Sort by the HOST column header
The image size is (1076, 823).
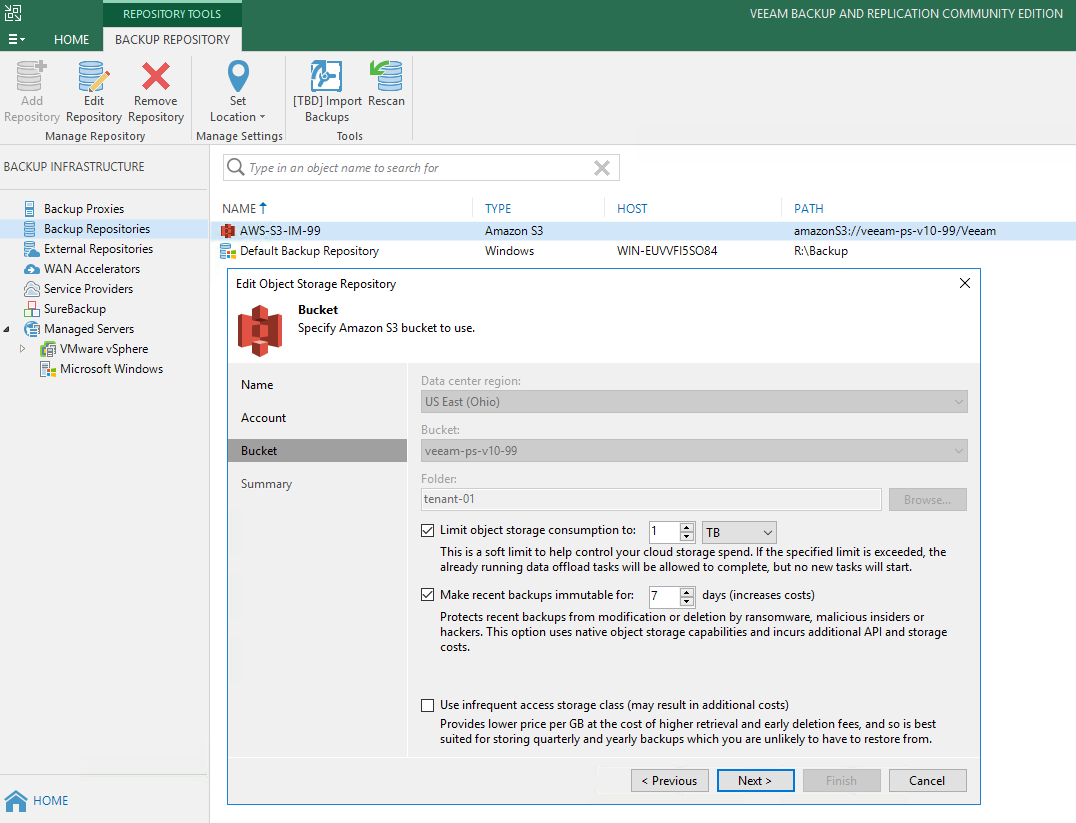pyautogui.click(x=632, y=209)
